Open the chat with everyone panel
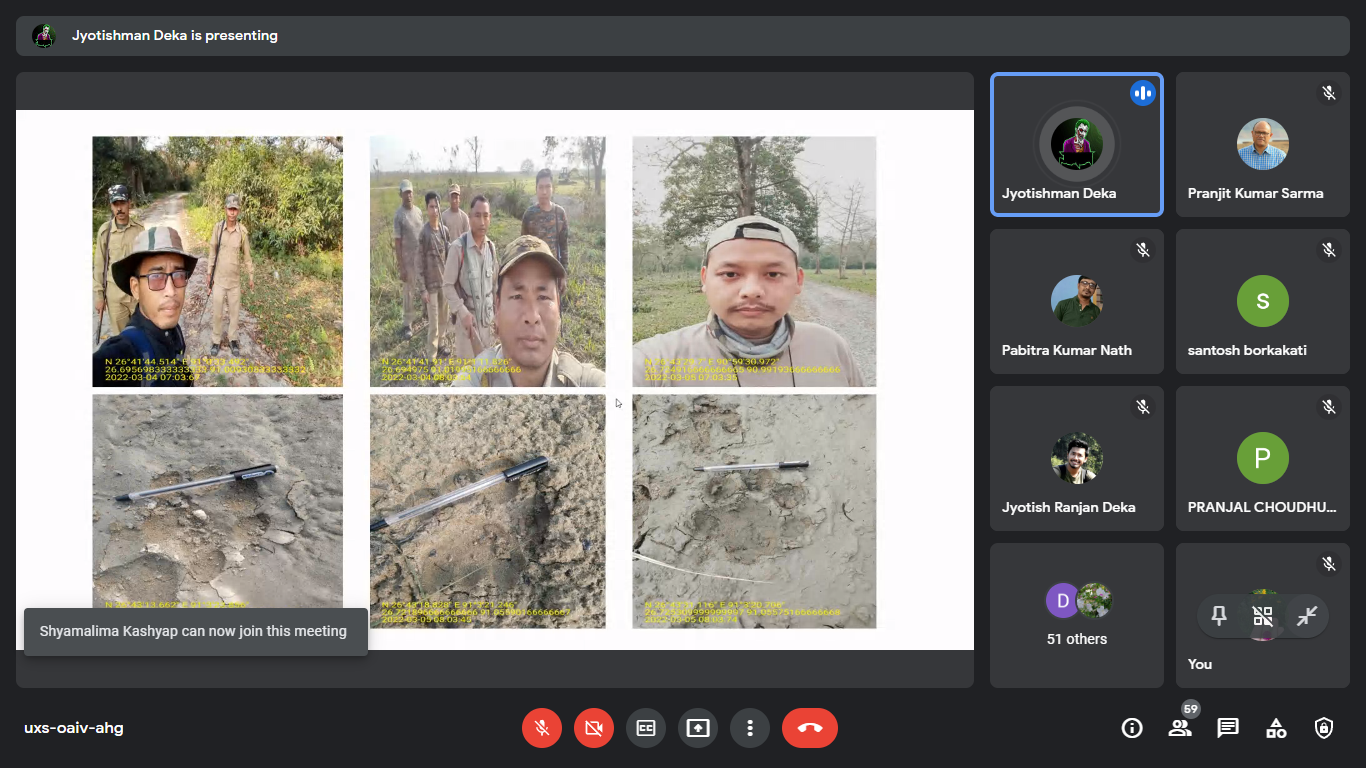 tap(1228, 728)
